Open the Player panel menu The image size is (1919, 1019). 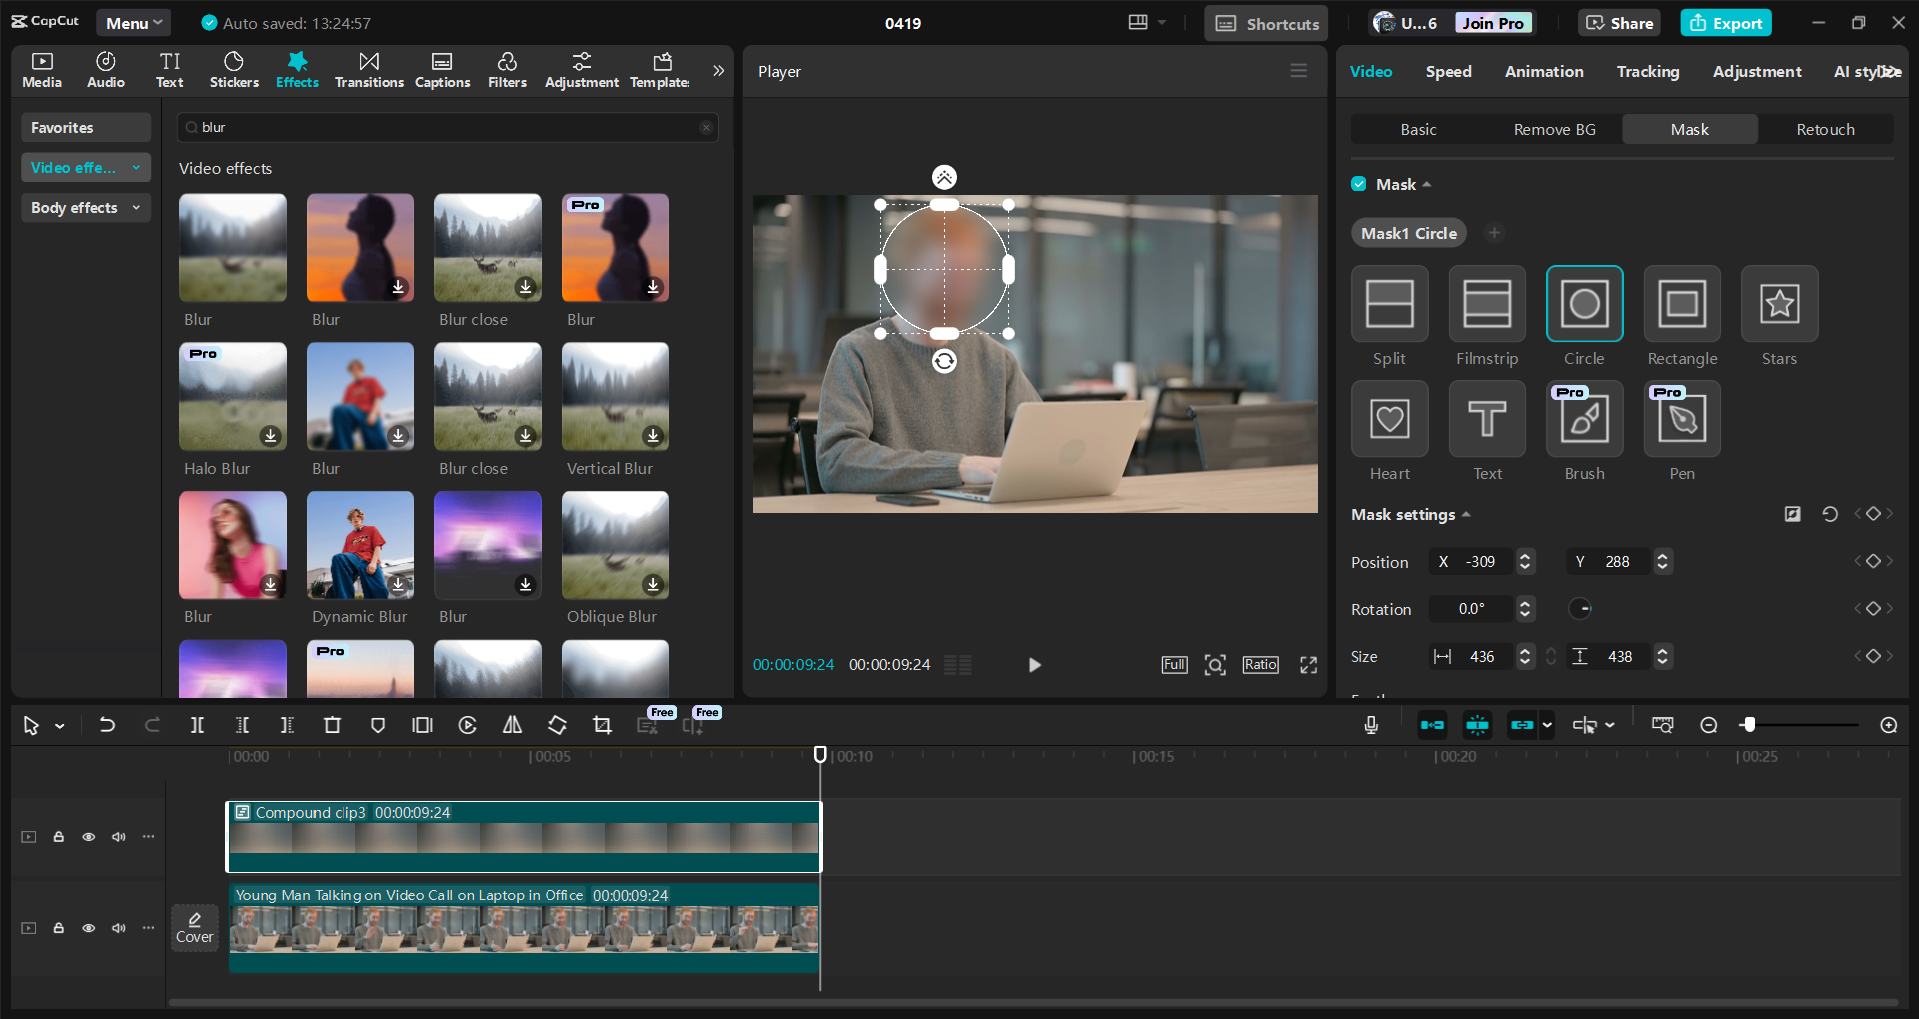point(1298,71)
